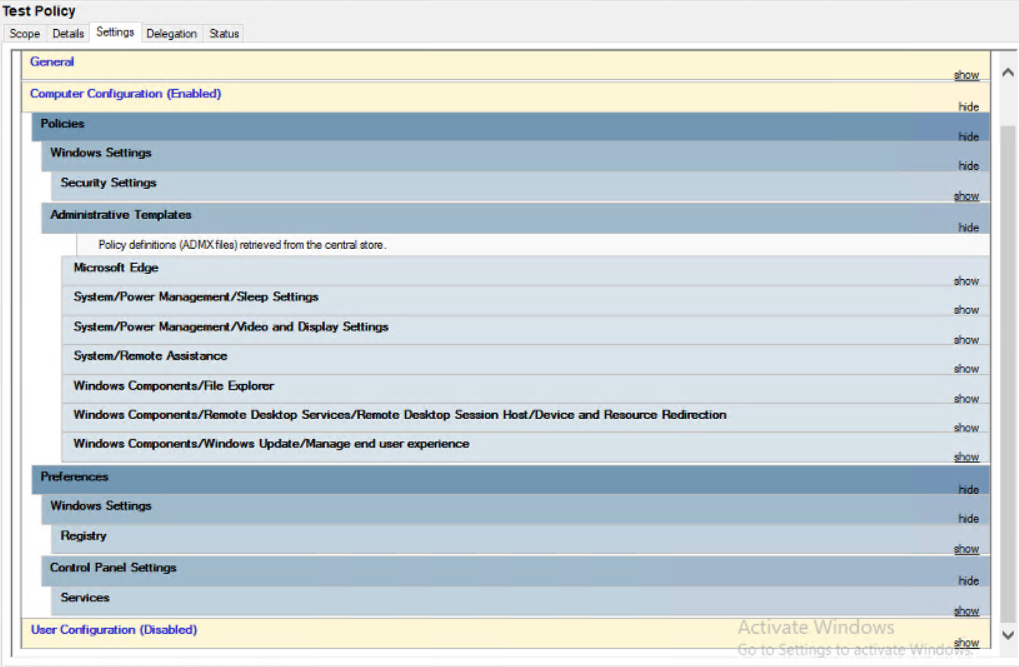The height and width of the screenshot is (667, 1019).
Task: Collapse the Preferences section
Action: click(967, 489)
